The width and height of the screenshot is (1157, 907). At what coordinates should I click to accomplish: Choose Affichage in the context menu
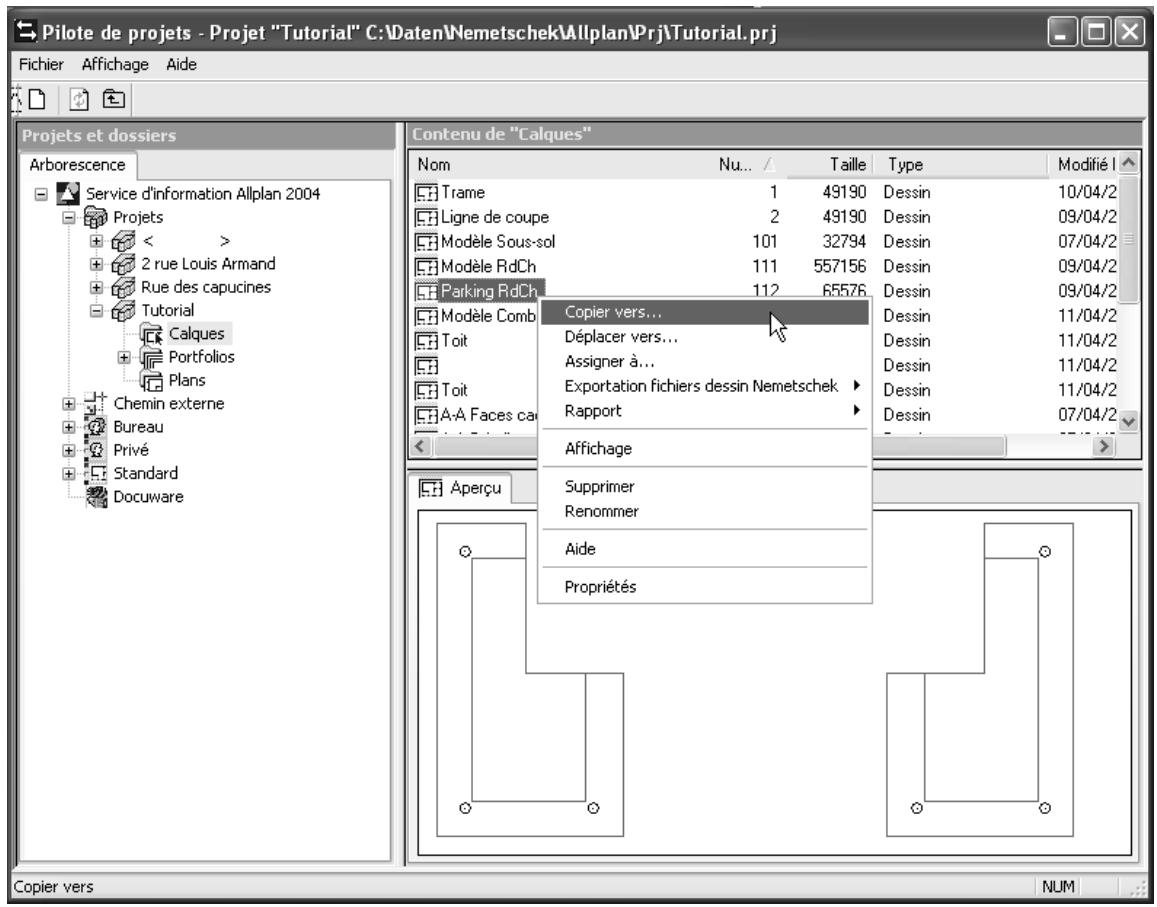pos(705,449)
